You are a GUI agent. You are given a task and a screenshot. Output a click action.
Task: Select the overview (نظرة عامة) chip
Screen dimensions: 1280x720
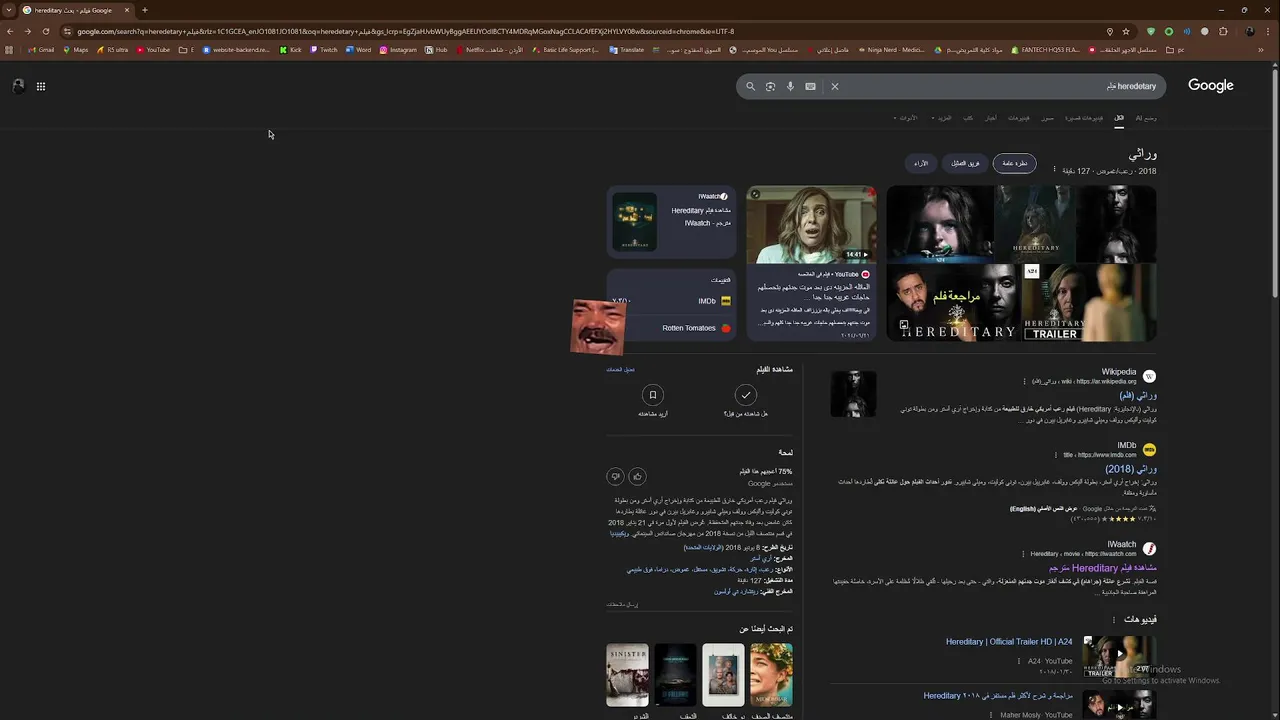pos(1014,163)
